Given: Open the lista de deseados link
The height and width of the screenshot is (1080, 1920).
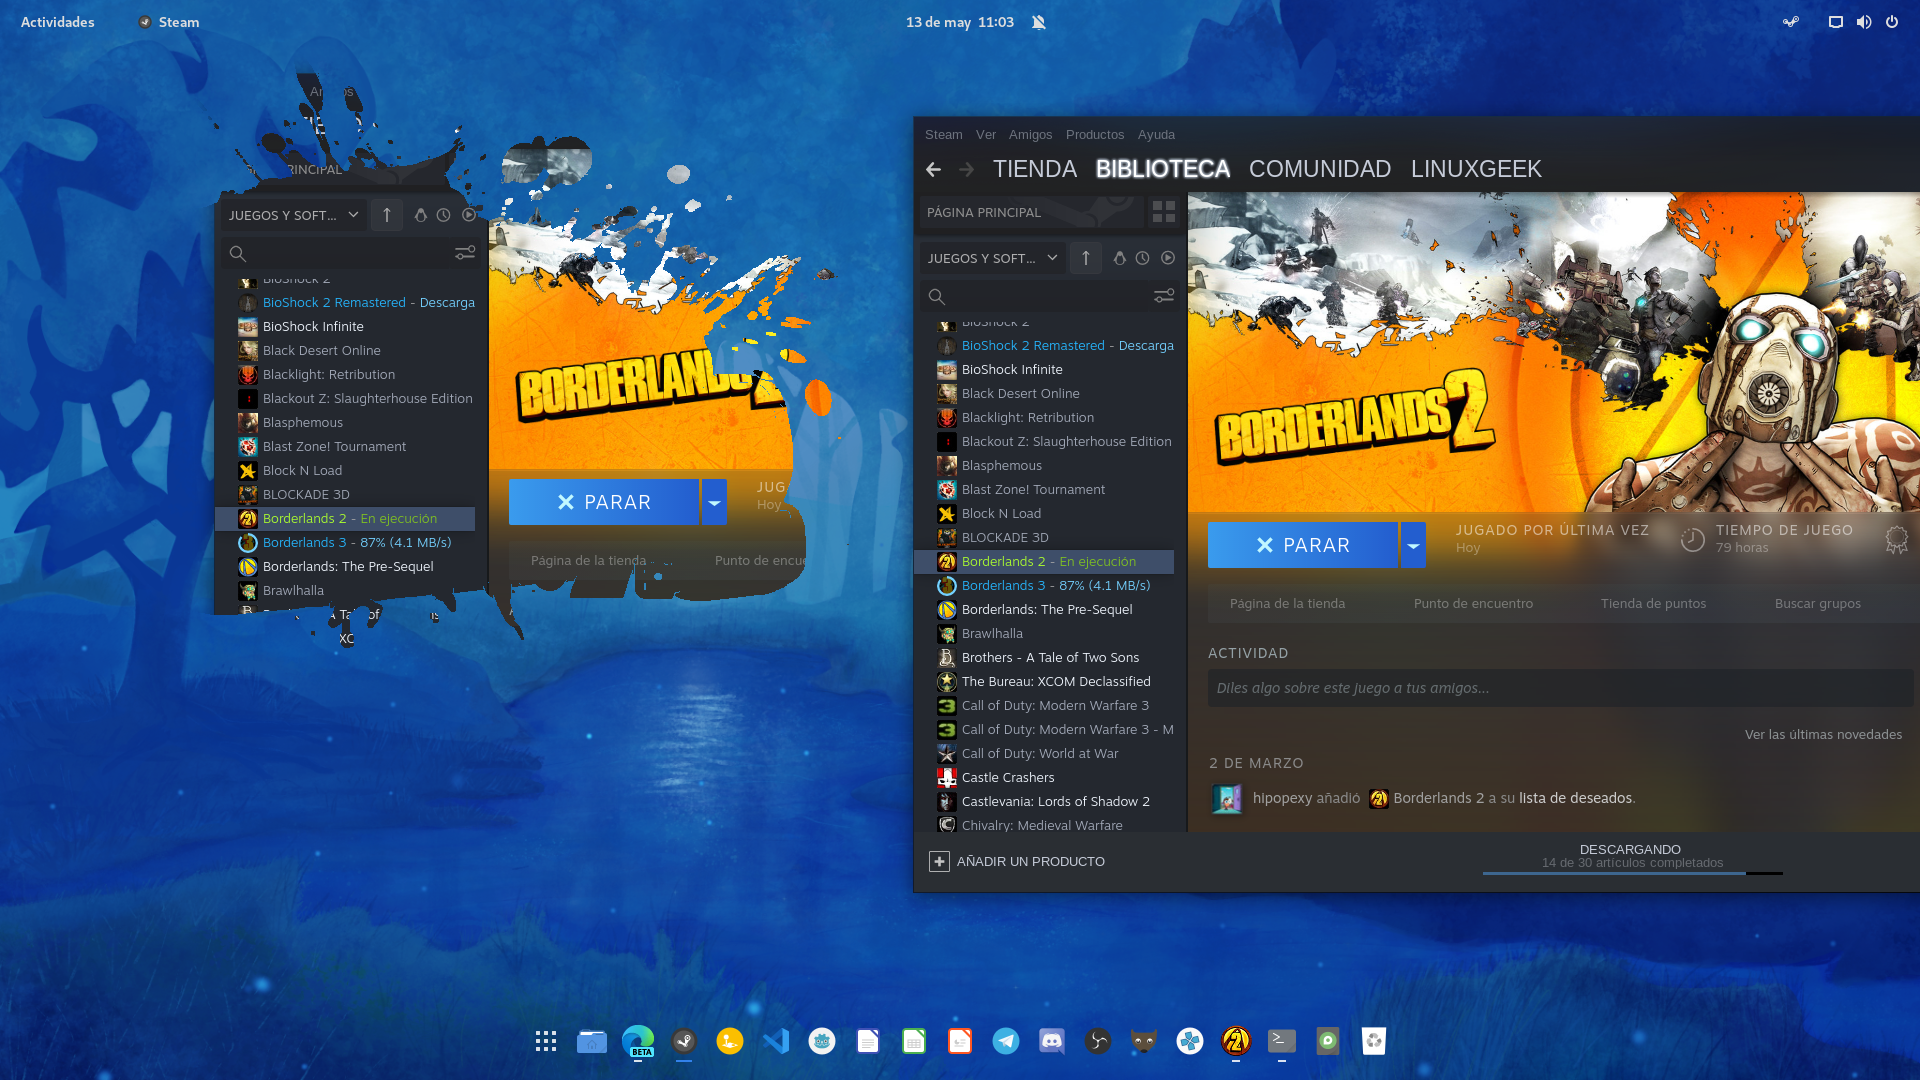Looking at the screenshot, I should coord(1575,798).
